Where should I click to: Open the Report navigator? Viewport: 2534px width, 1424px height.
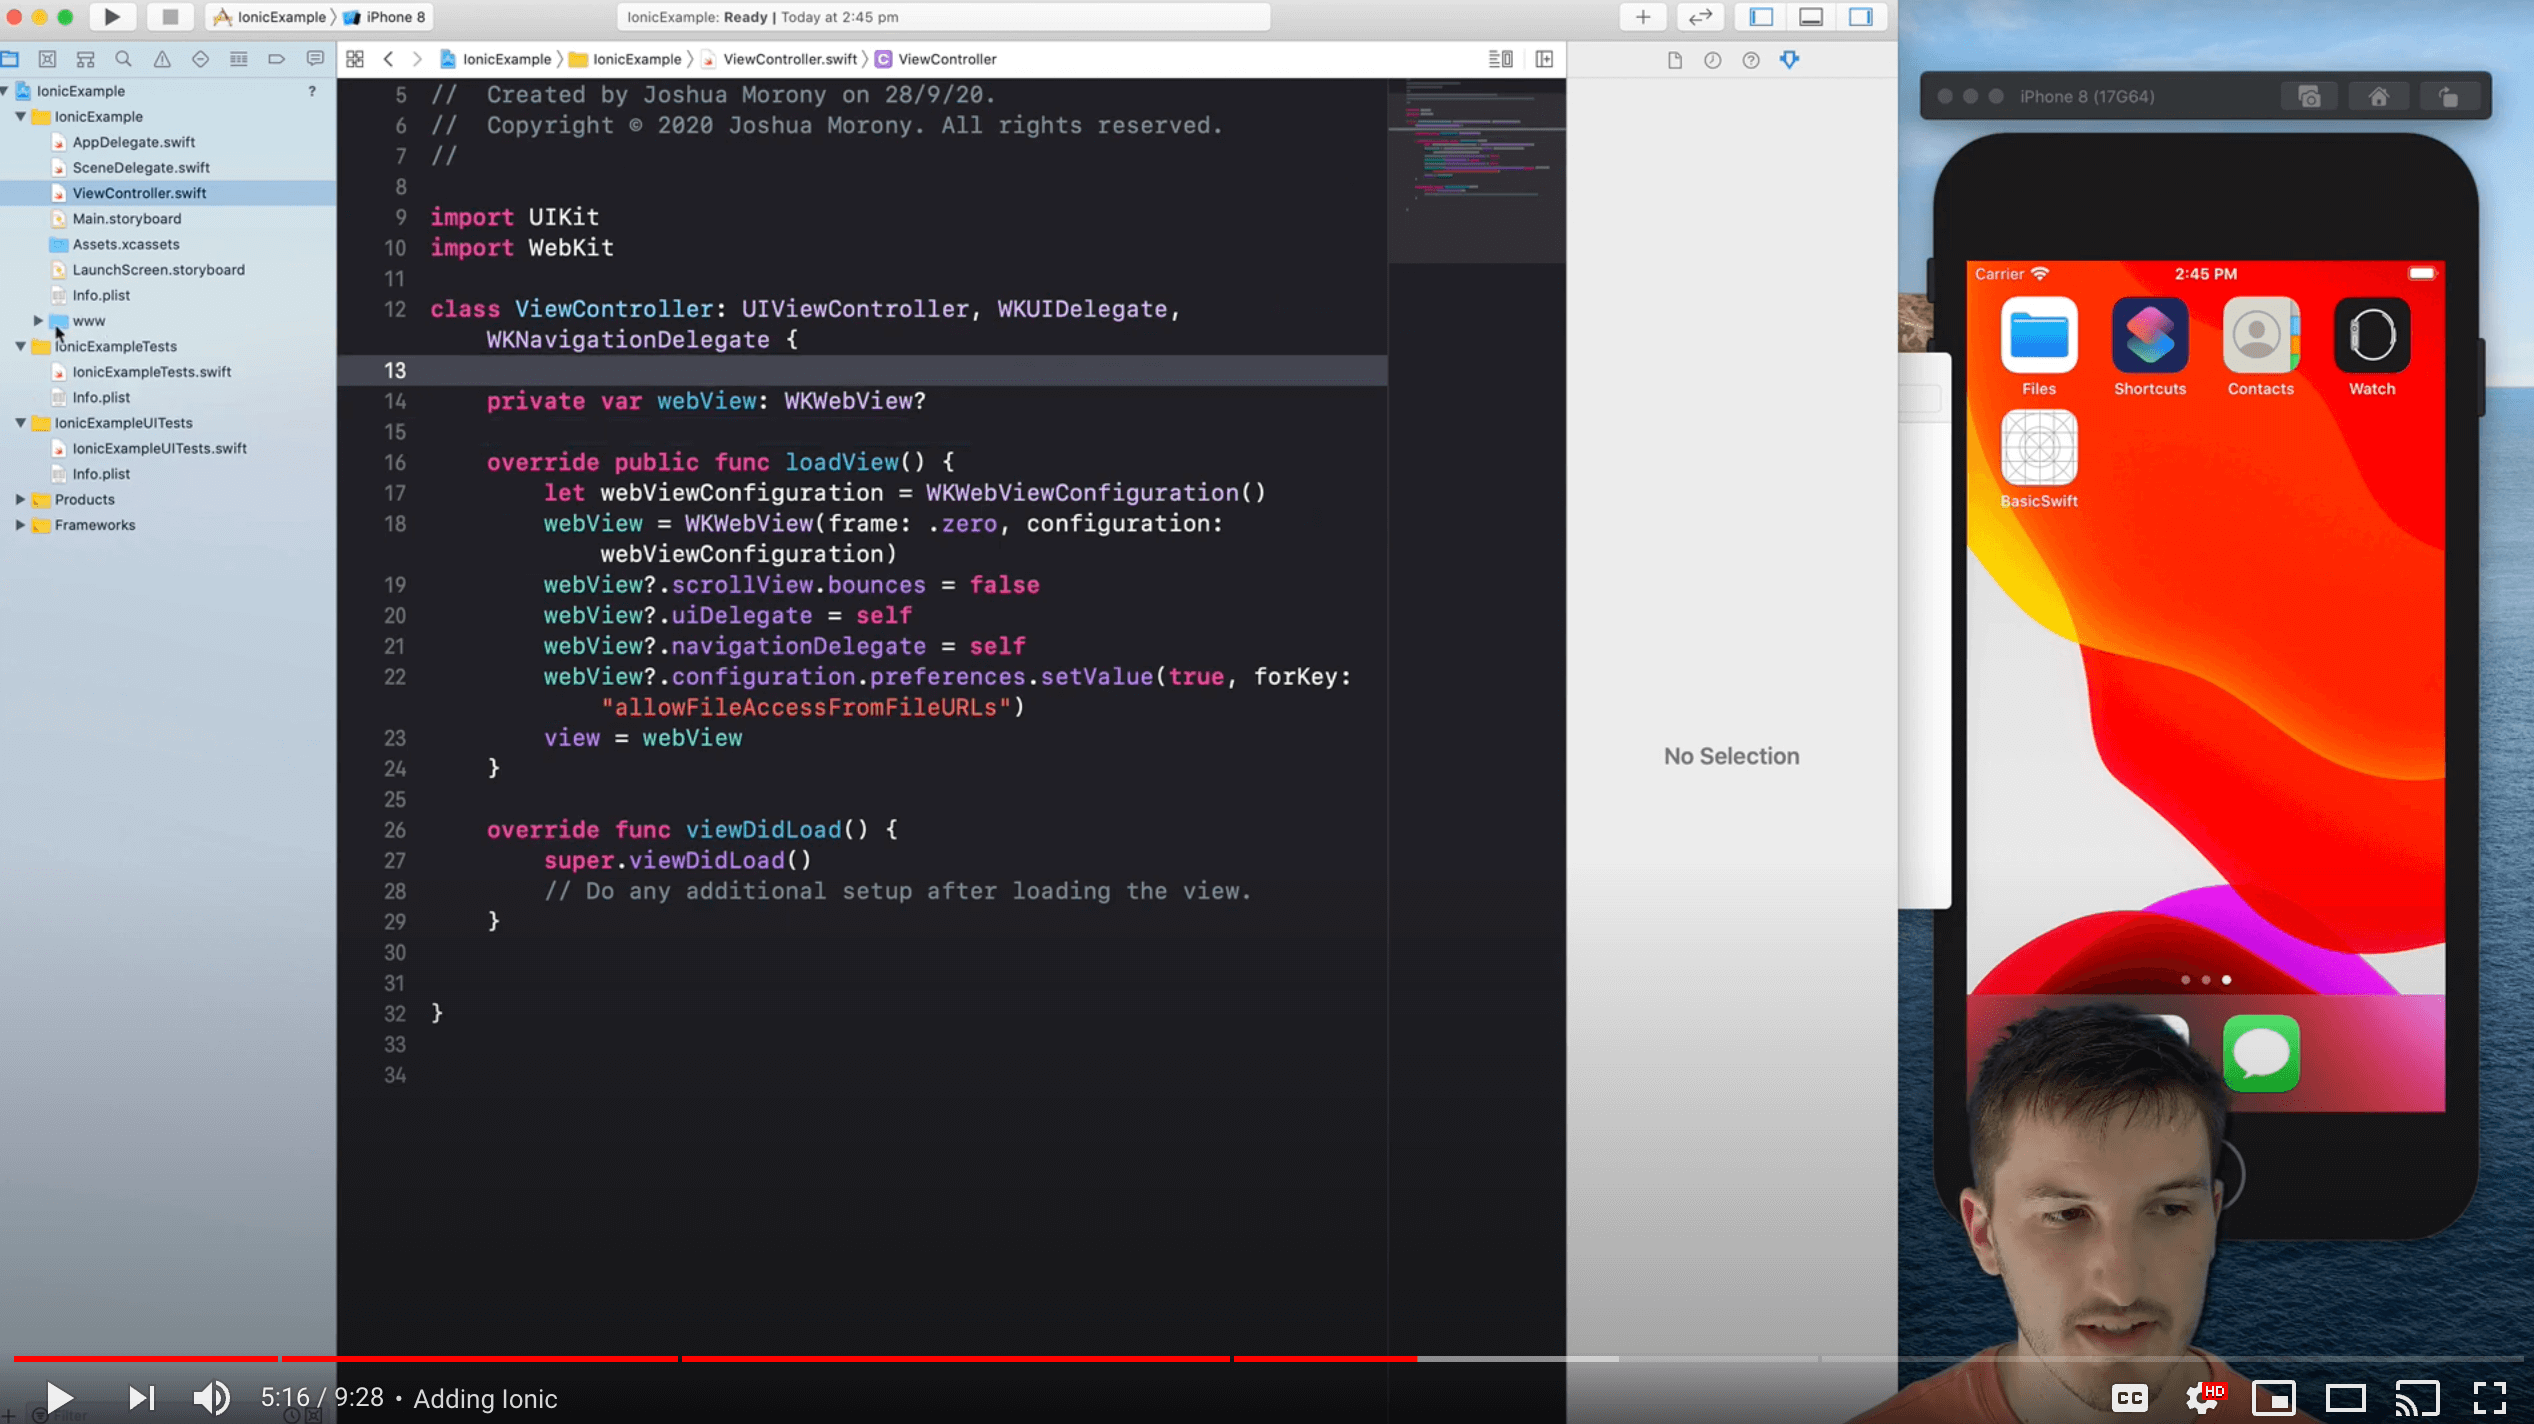315,59
